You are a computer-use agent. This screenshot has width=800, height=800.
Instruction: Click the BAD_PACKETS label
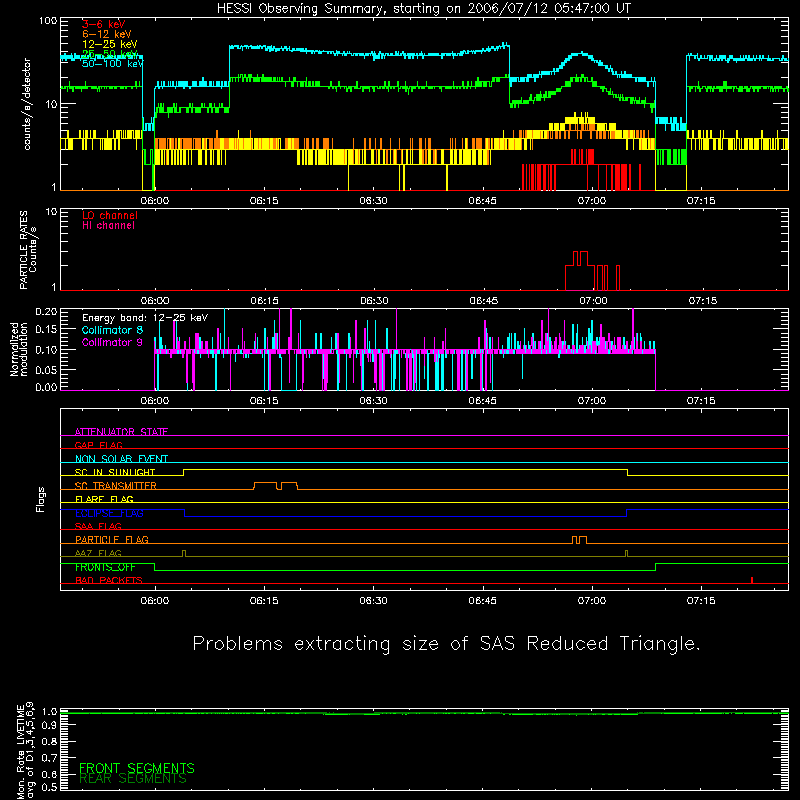[109, 580]
